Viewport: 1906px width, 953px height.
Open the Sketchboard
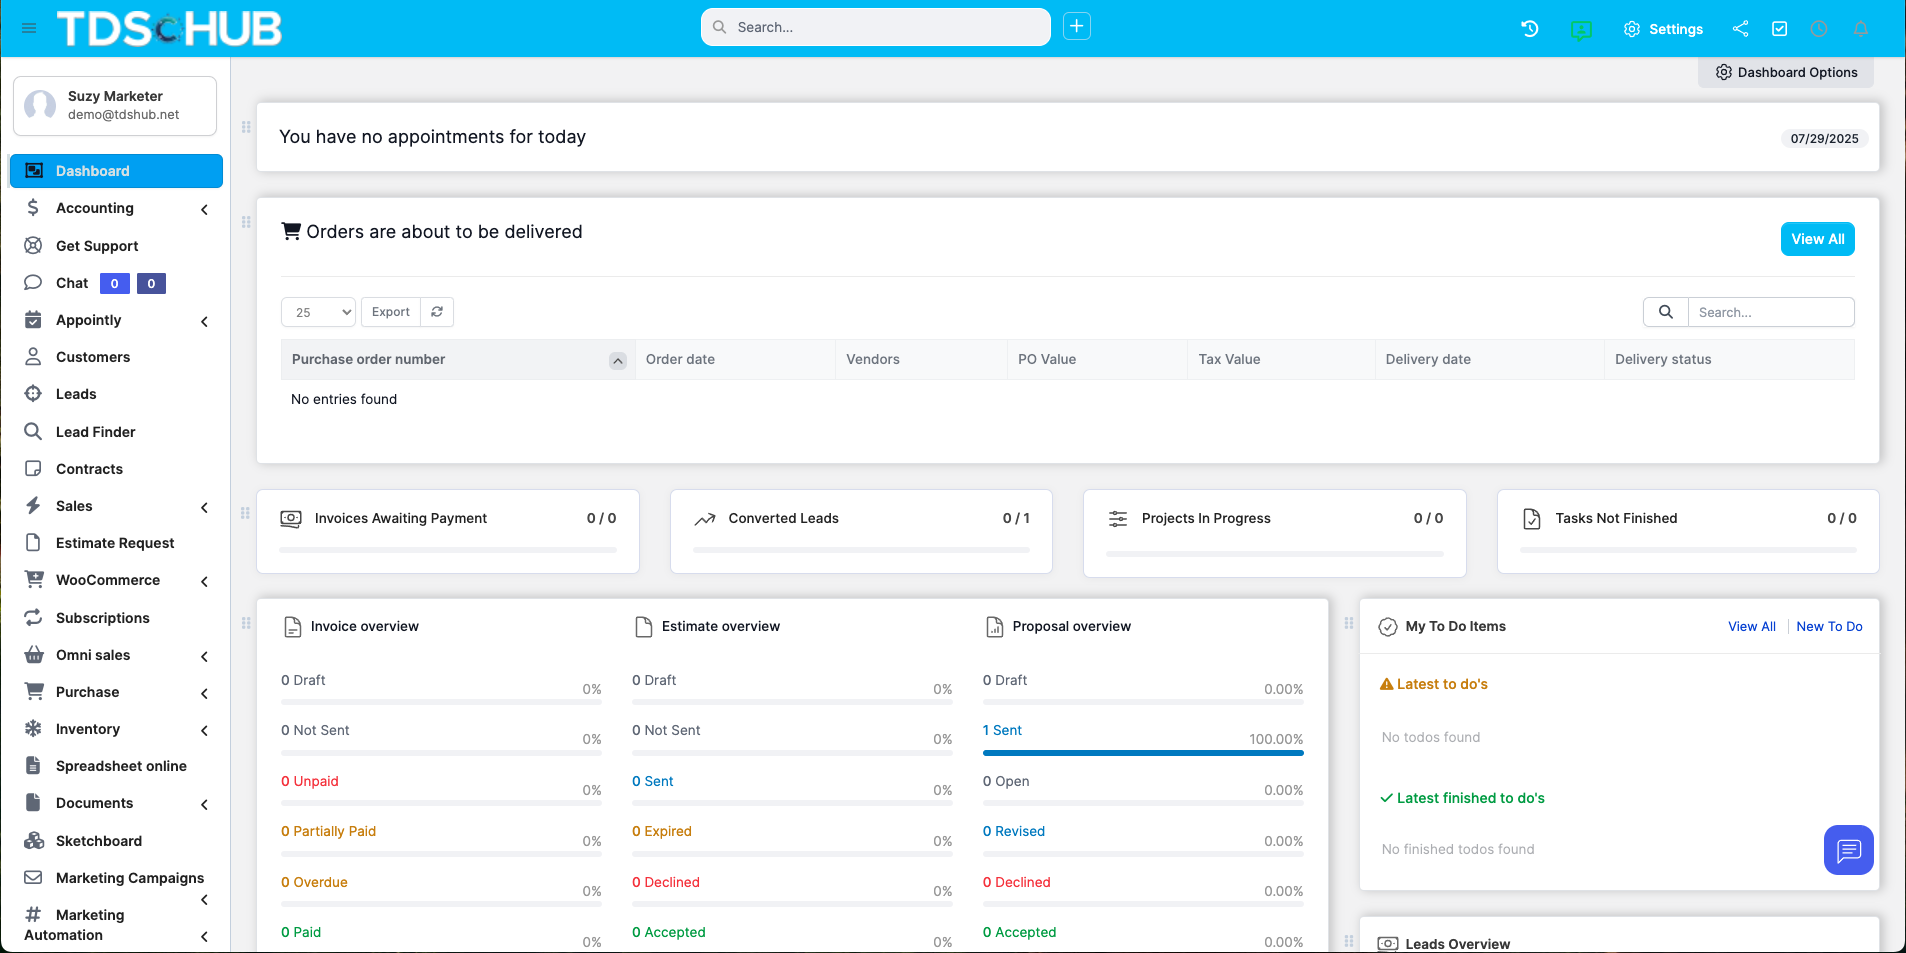pyautogui.click(x=96, y=840)
